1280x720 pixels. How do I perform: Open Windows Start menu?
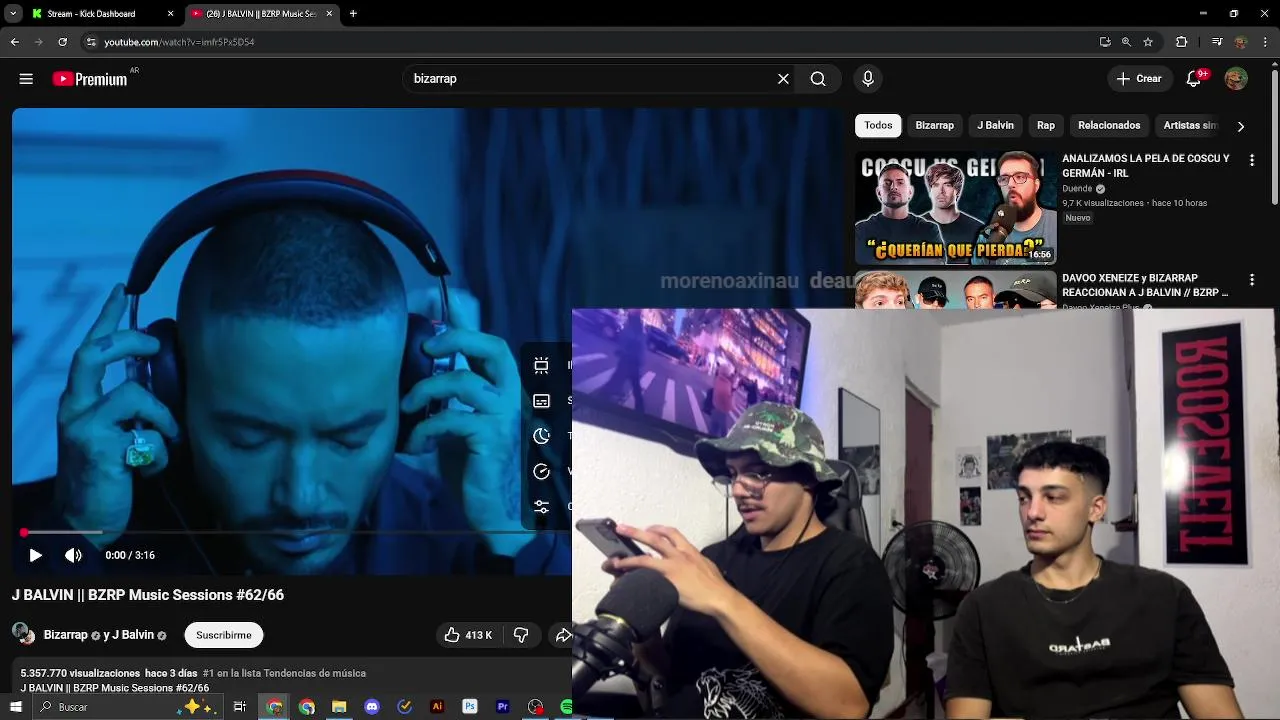pyautogui.click(x=15, y=707)
